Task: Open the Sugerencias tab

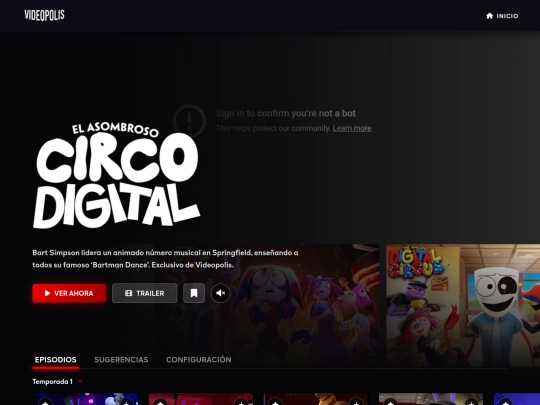Action: (121, 360)
